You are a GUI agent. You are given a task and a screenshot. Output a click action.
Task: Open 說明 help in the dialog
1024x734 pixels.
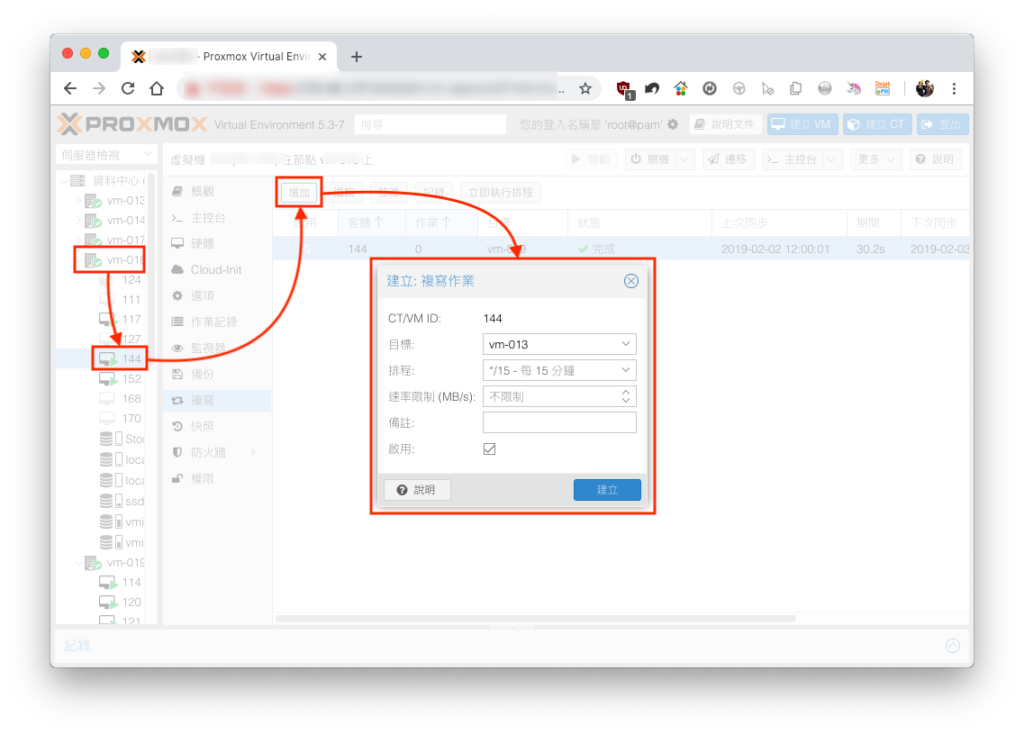417,490
